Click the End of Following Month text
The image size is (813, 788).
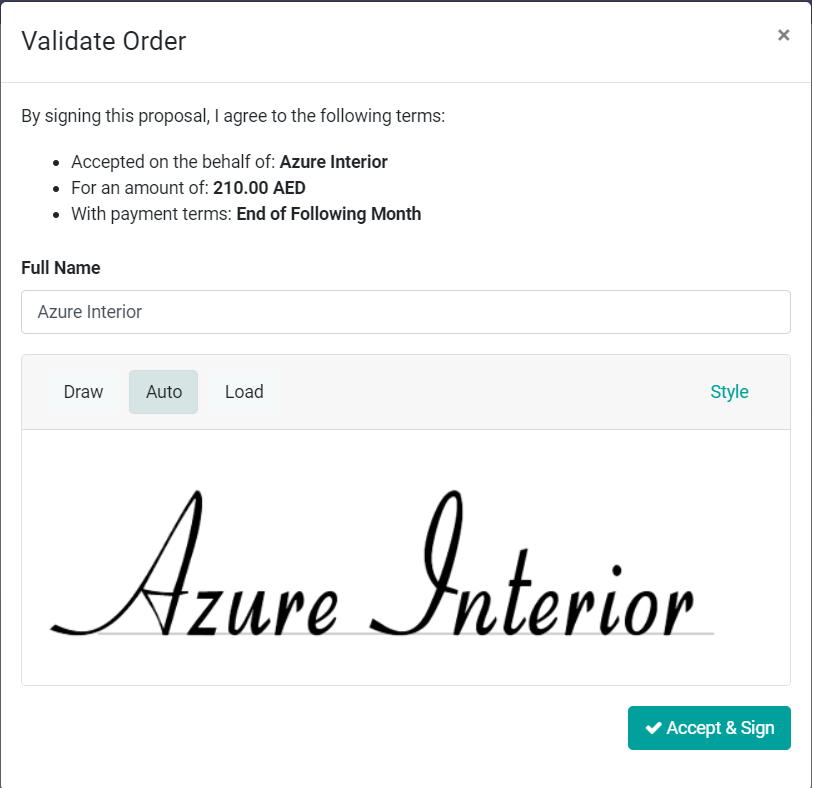[328, 214]
